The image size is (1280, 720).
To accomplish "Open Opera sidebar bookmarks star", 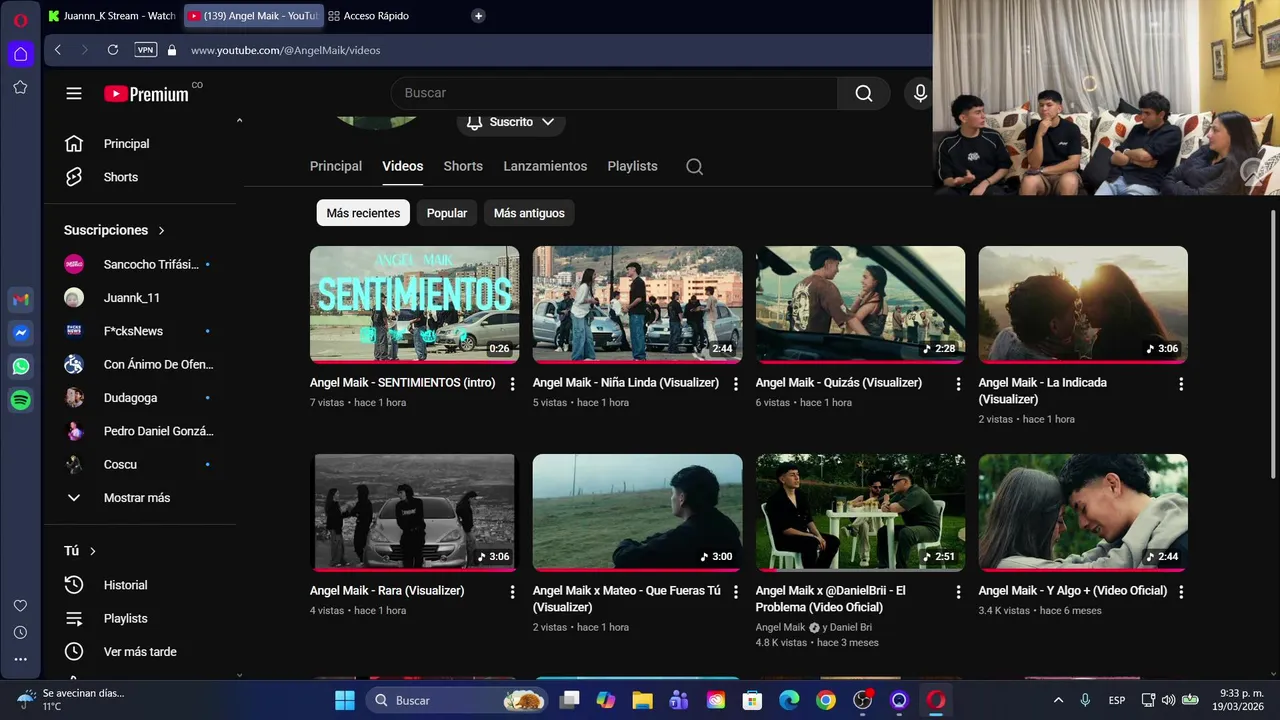I will 20,87.
